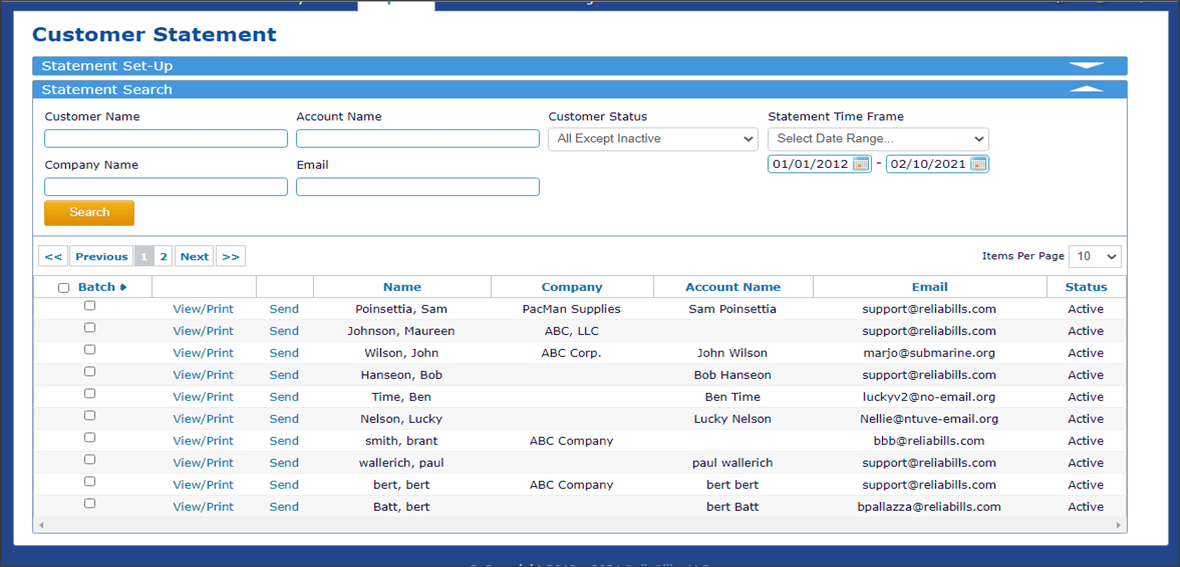1180x567 pixels.
Task: Collapse the Statement Search panel arrow
Action: (x=1086, y=90)
